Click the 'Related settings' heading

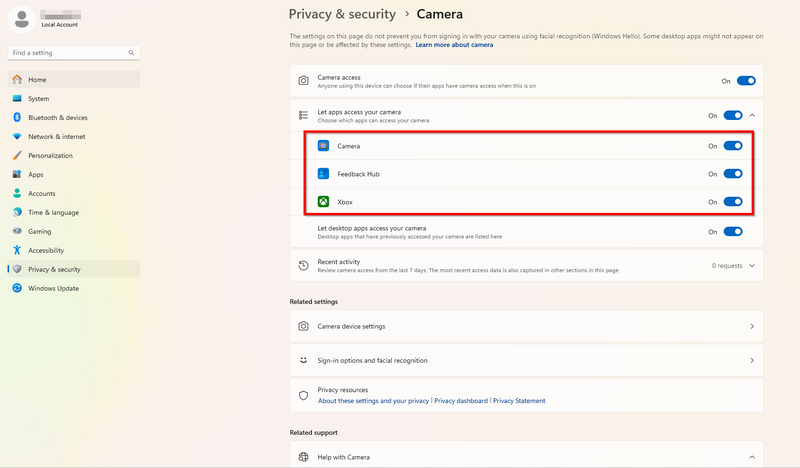(x=314, y=302)
